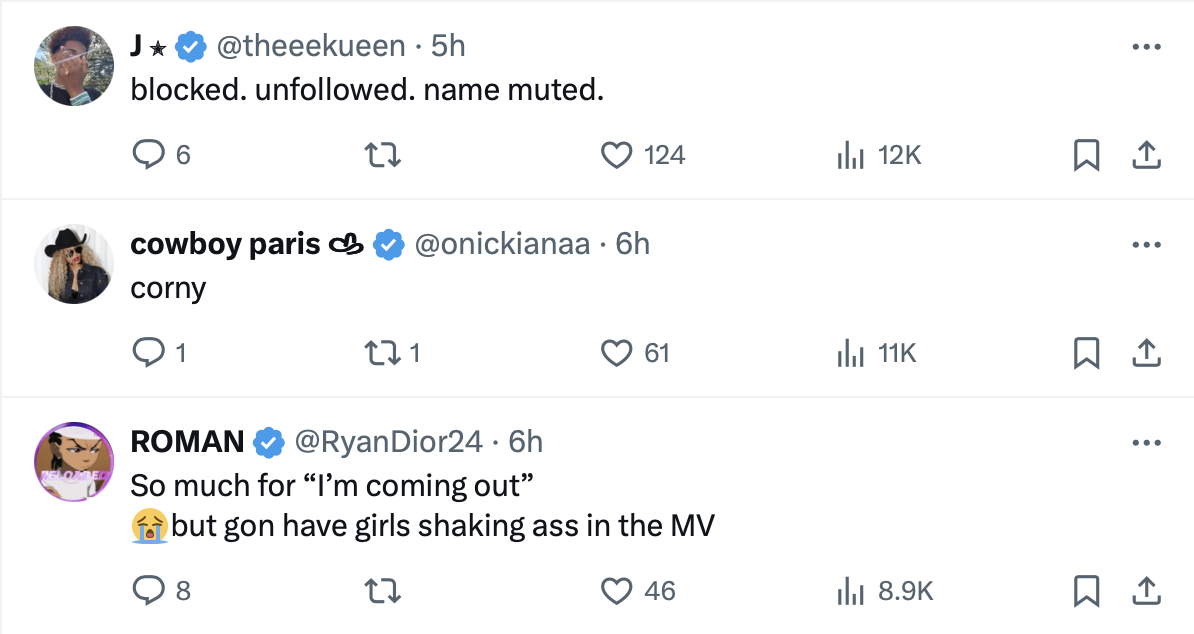Bookmark @theeekueen's tweet

1086,155
